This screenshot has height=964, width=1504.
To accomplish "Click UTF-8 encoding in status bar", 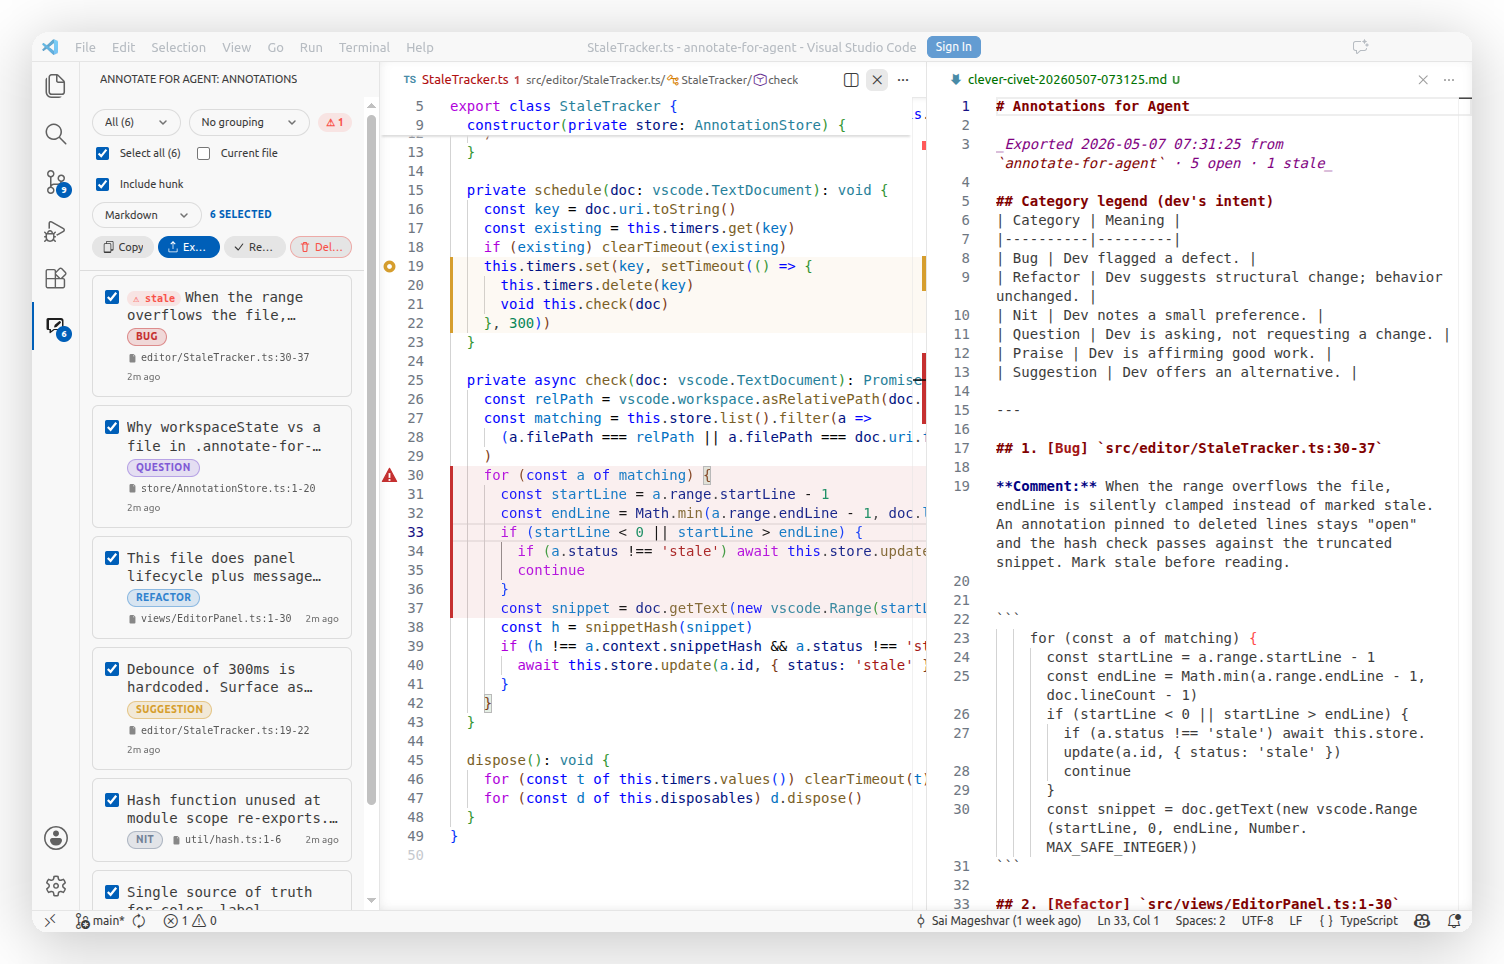I will [1257, 921].
